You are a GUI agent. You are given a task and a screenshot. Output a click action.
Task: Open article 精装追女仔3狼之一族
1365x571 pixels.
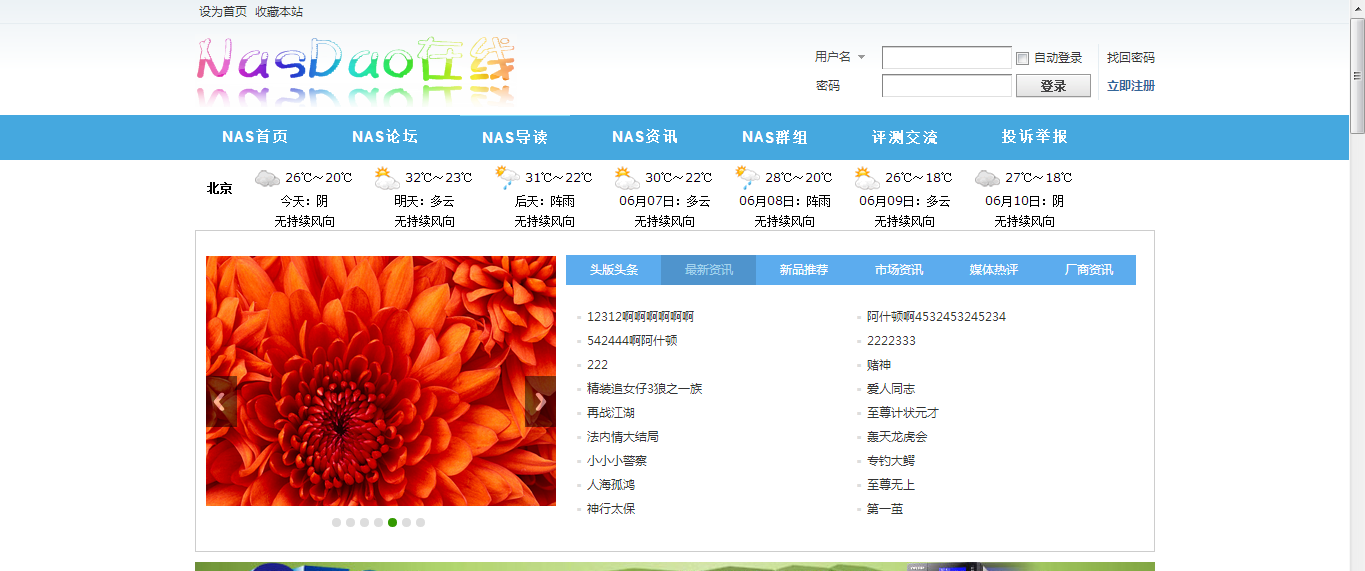click(x=645, y=389)
